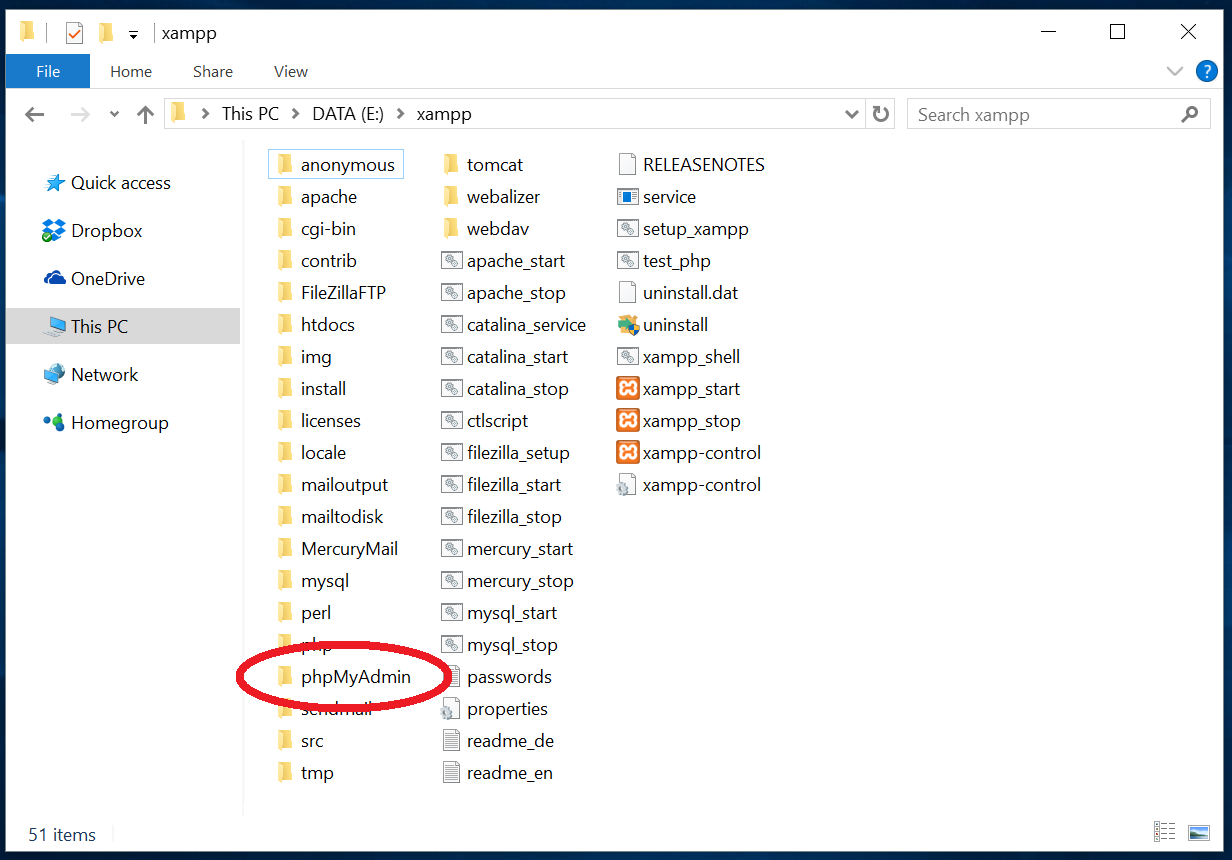Select the cgi-bin folder name
The height and width of the screenshot is (860, 1232).
(x=328, y=229)
